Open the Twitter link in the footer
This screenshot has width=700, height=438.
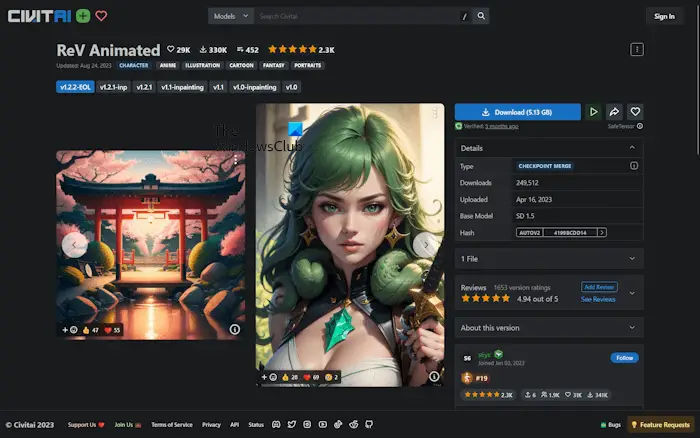[292, 424]
